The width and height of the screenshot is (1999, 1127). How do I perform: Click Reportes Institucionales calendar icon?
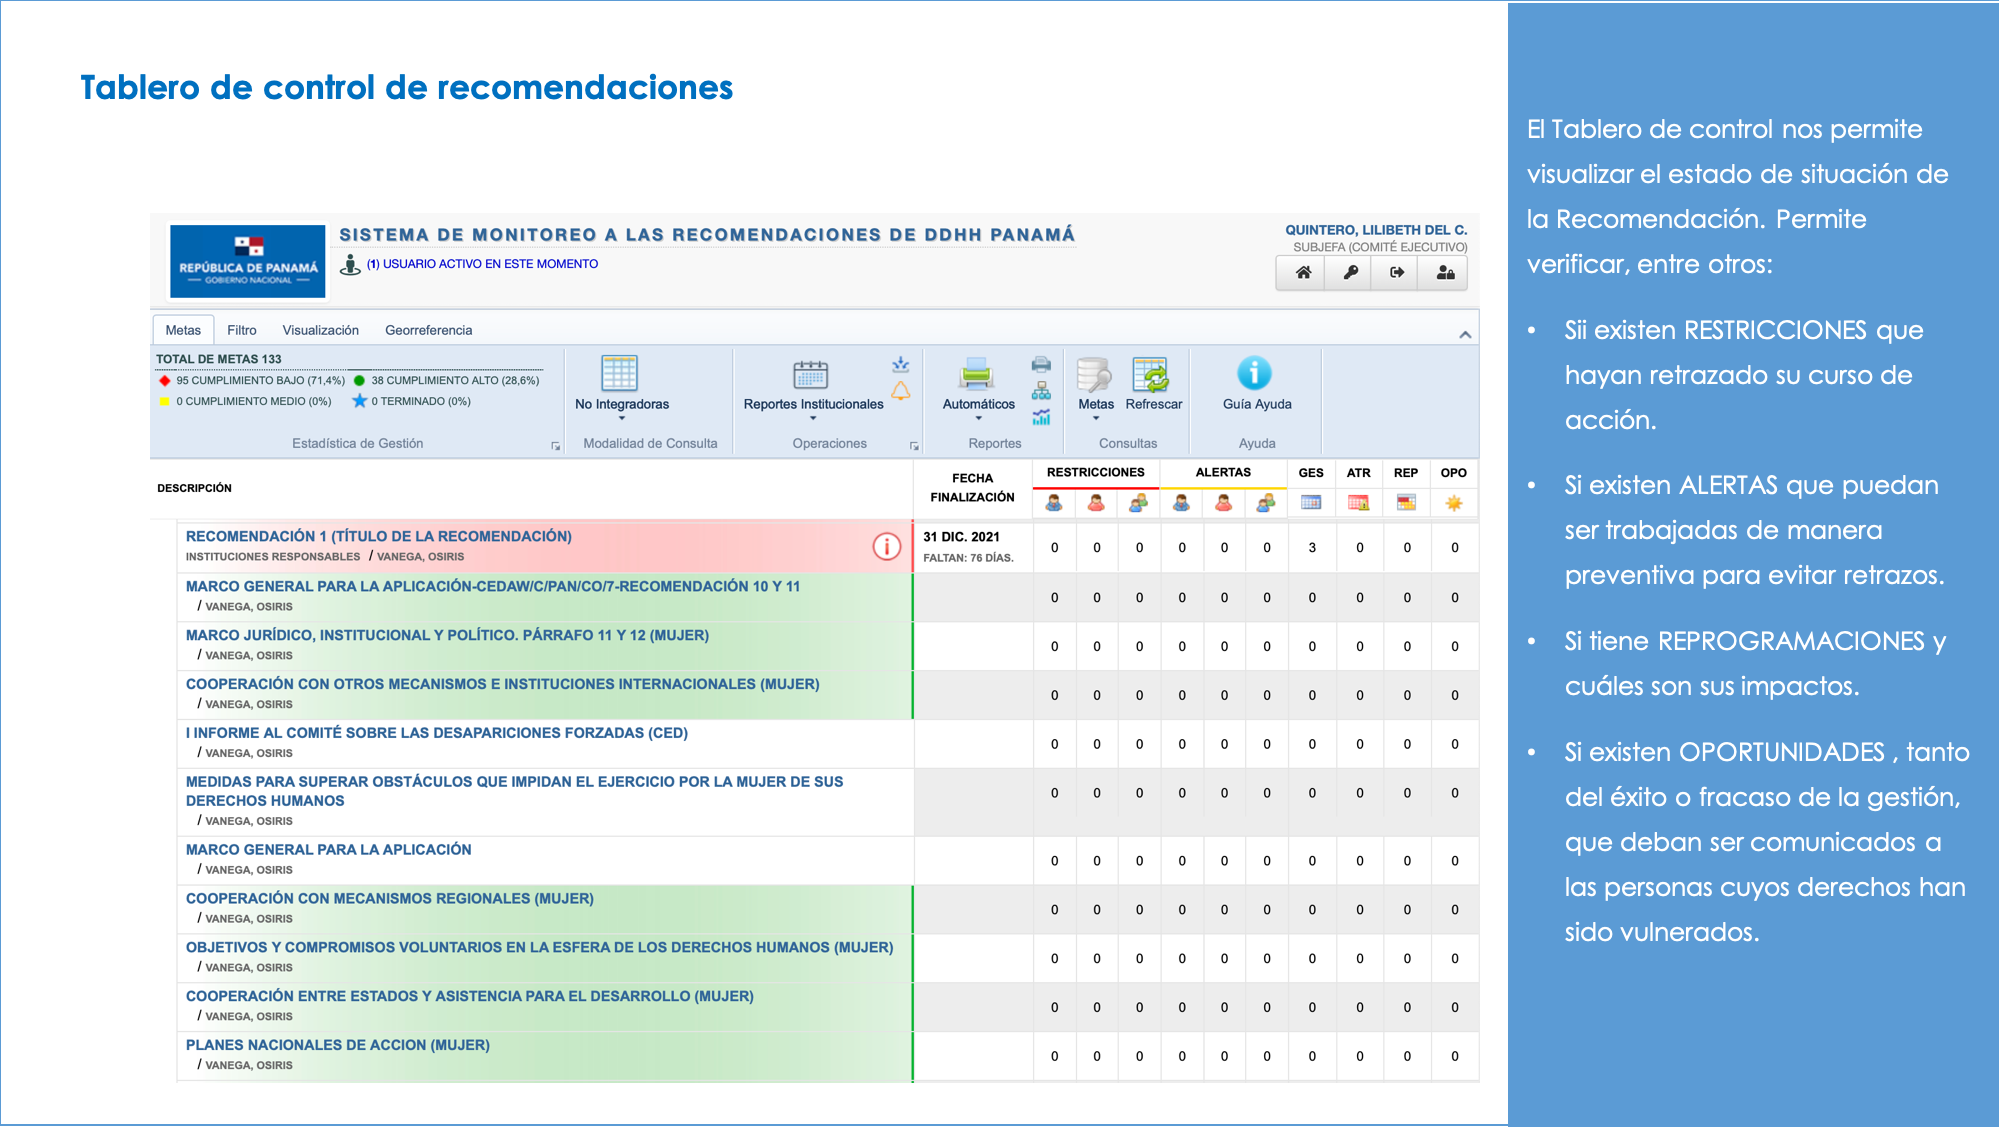click(810, 374)
